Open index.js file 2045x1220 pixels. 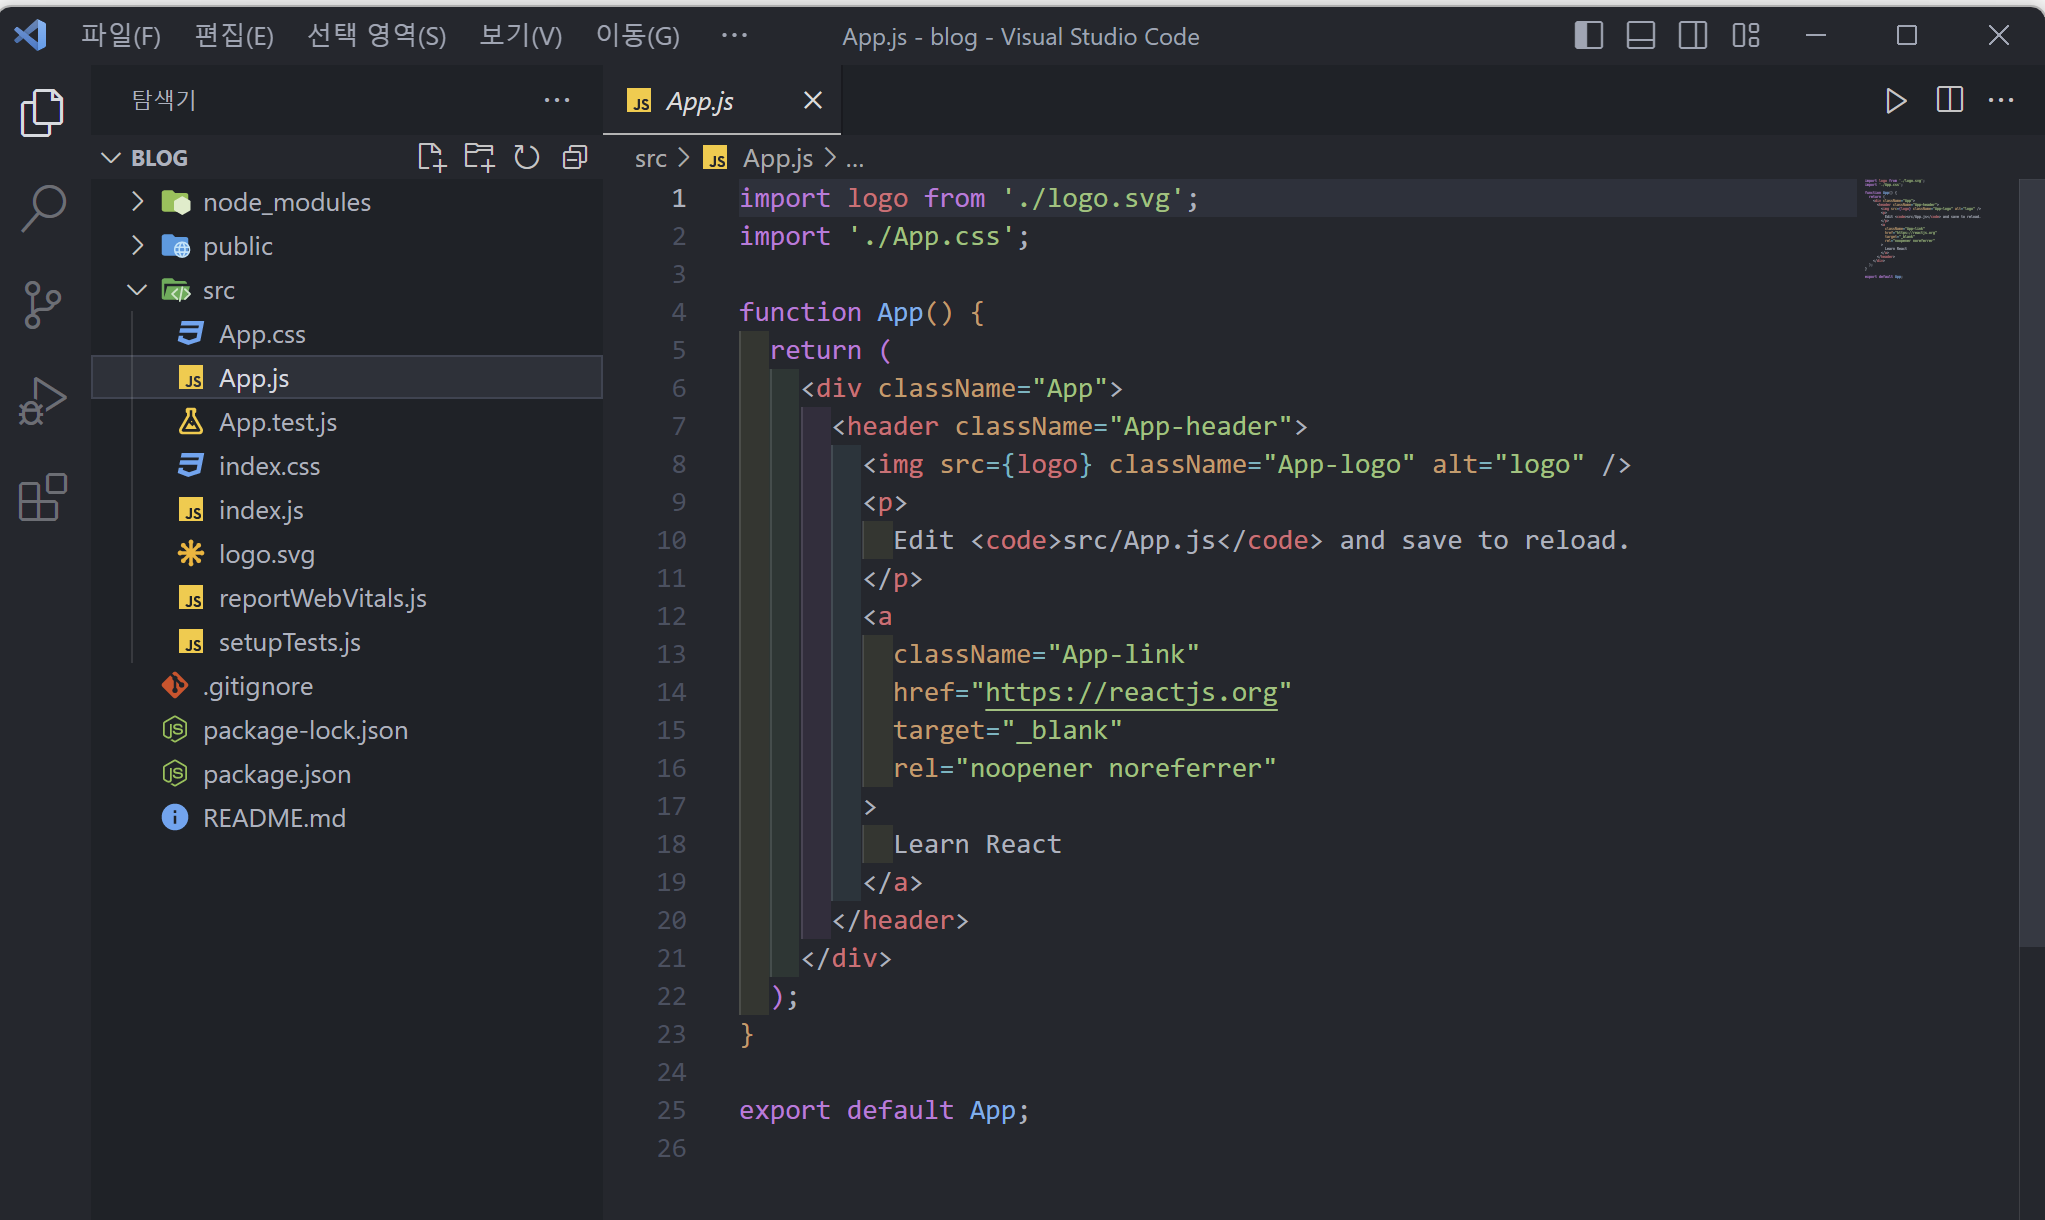click(346, 510)
